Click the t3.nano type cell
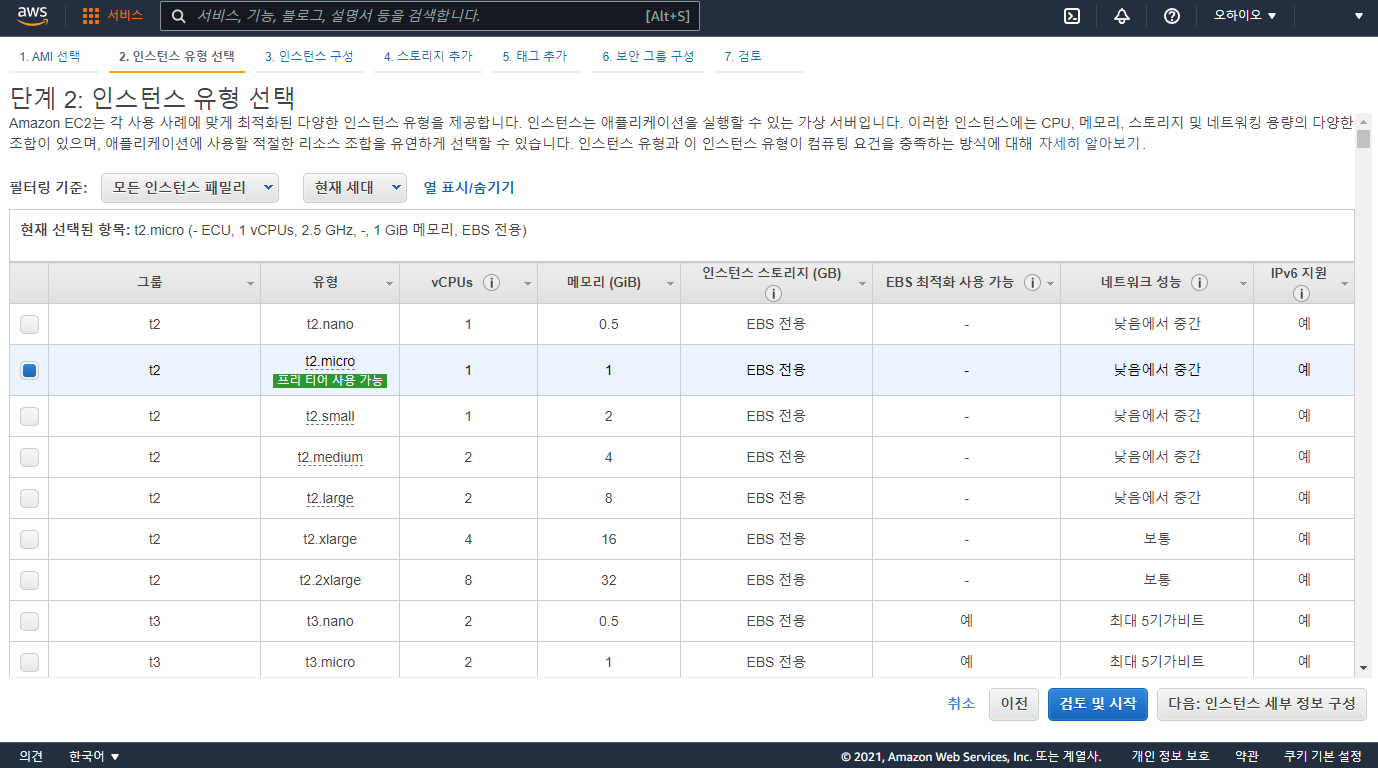1378x768 pixels. pos(330,621)
